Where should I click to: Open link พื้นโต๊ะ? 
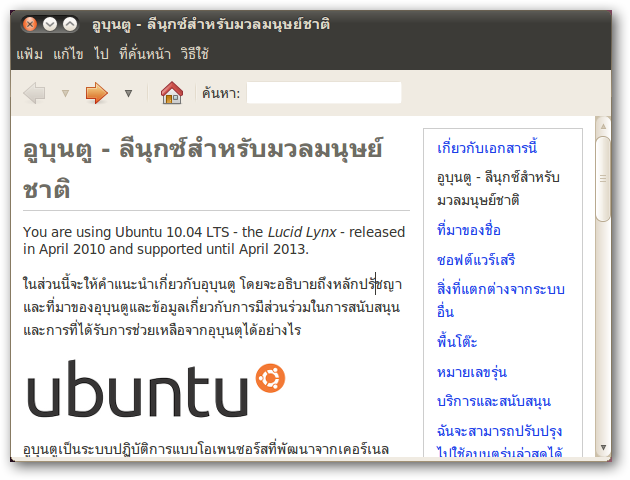(457, 342)
